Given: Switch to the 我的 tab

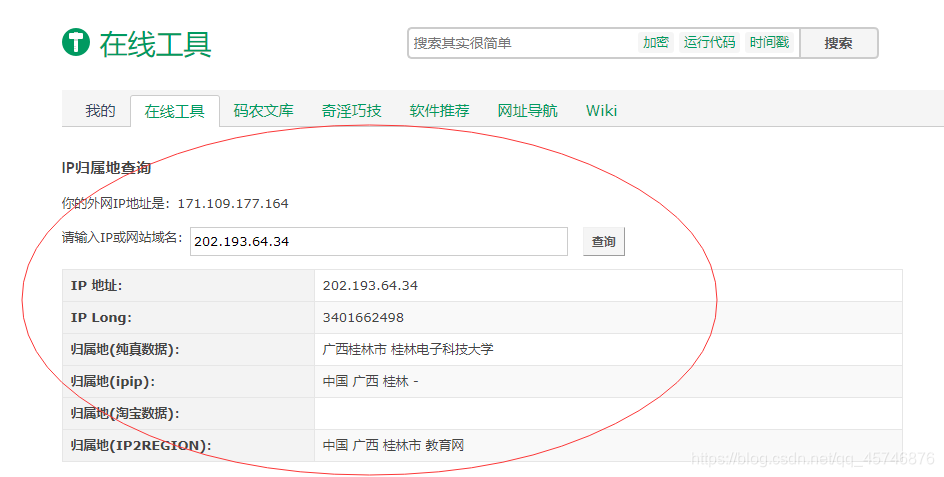Looking at the screenshot, I should [100, 111].
